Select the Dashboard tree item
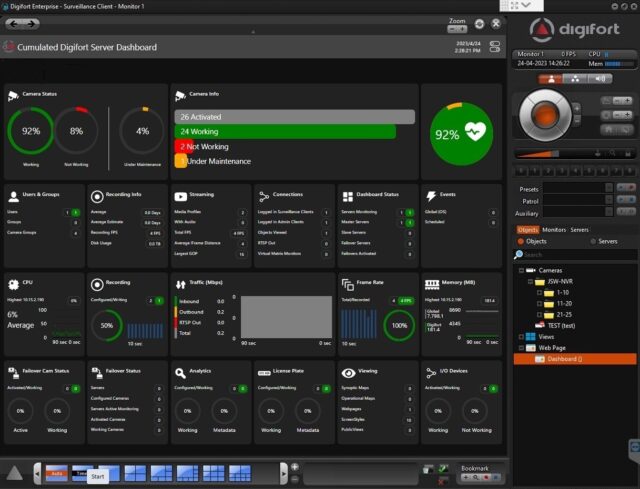 575,359
